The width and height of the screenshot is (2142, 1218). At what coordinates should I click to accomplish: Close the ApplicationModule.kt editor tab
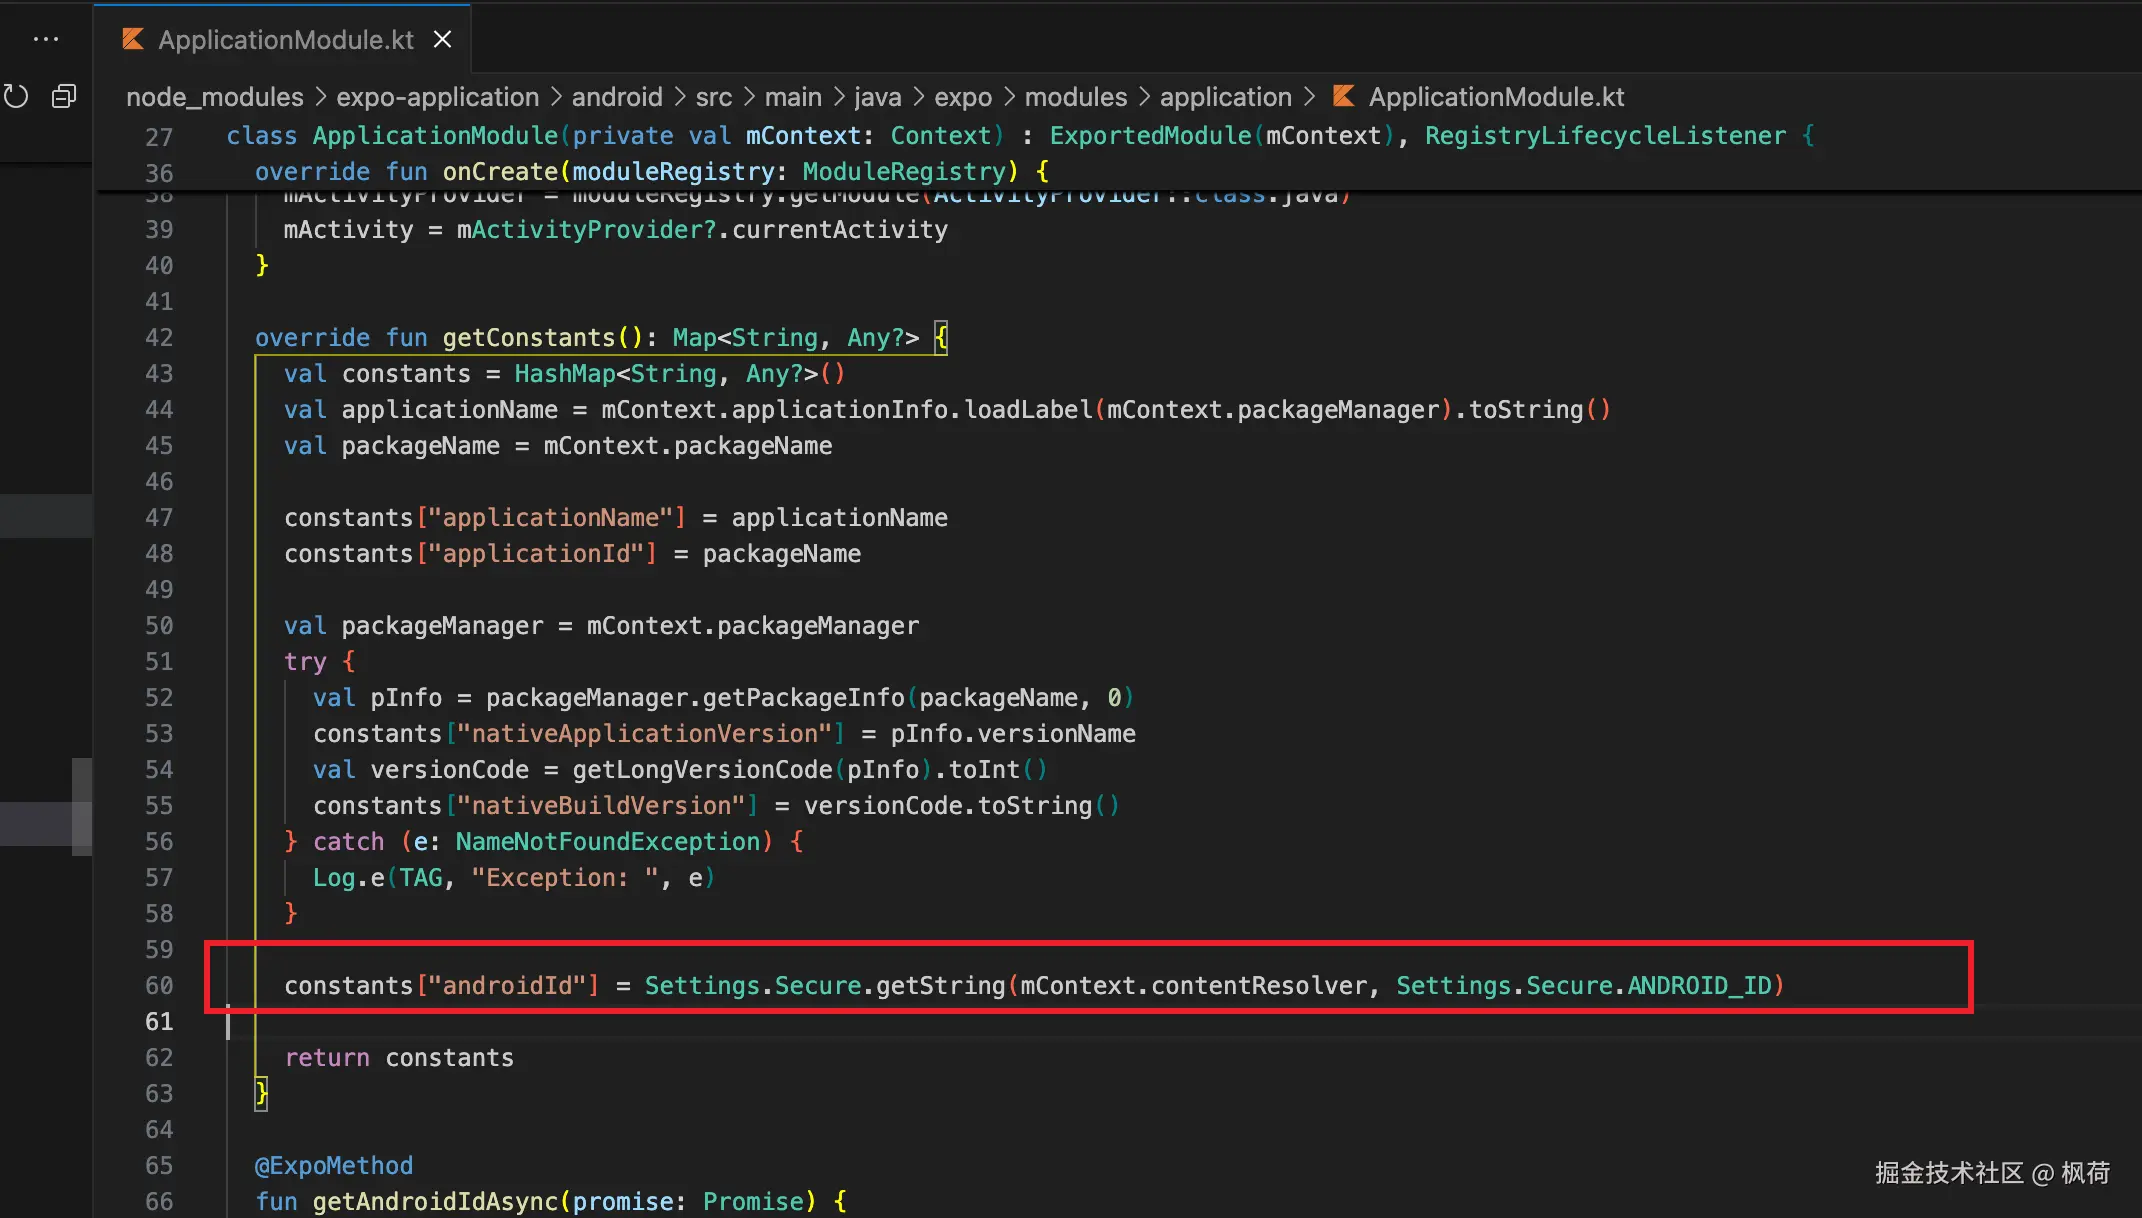click(x=442, y=39)
